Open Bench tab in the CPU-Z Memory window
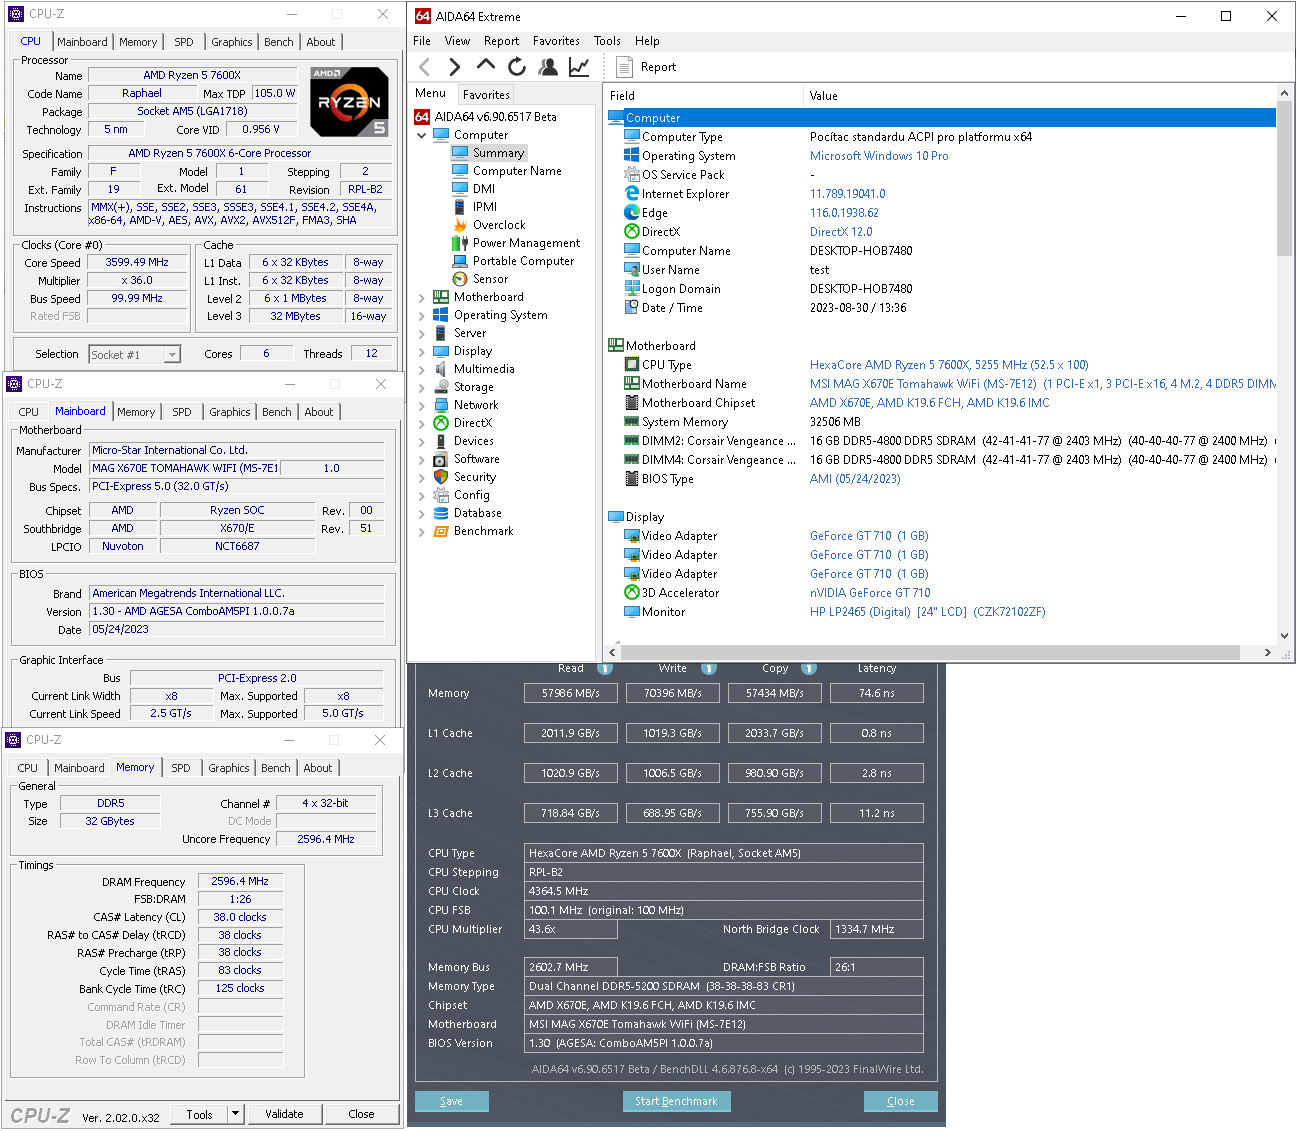The width and height of the screenshot is (1296, 1131). [276, 768]
